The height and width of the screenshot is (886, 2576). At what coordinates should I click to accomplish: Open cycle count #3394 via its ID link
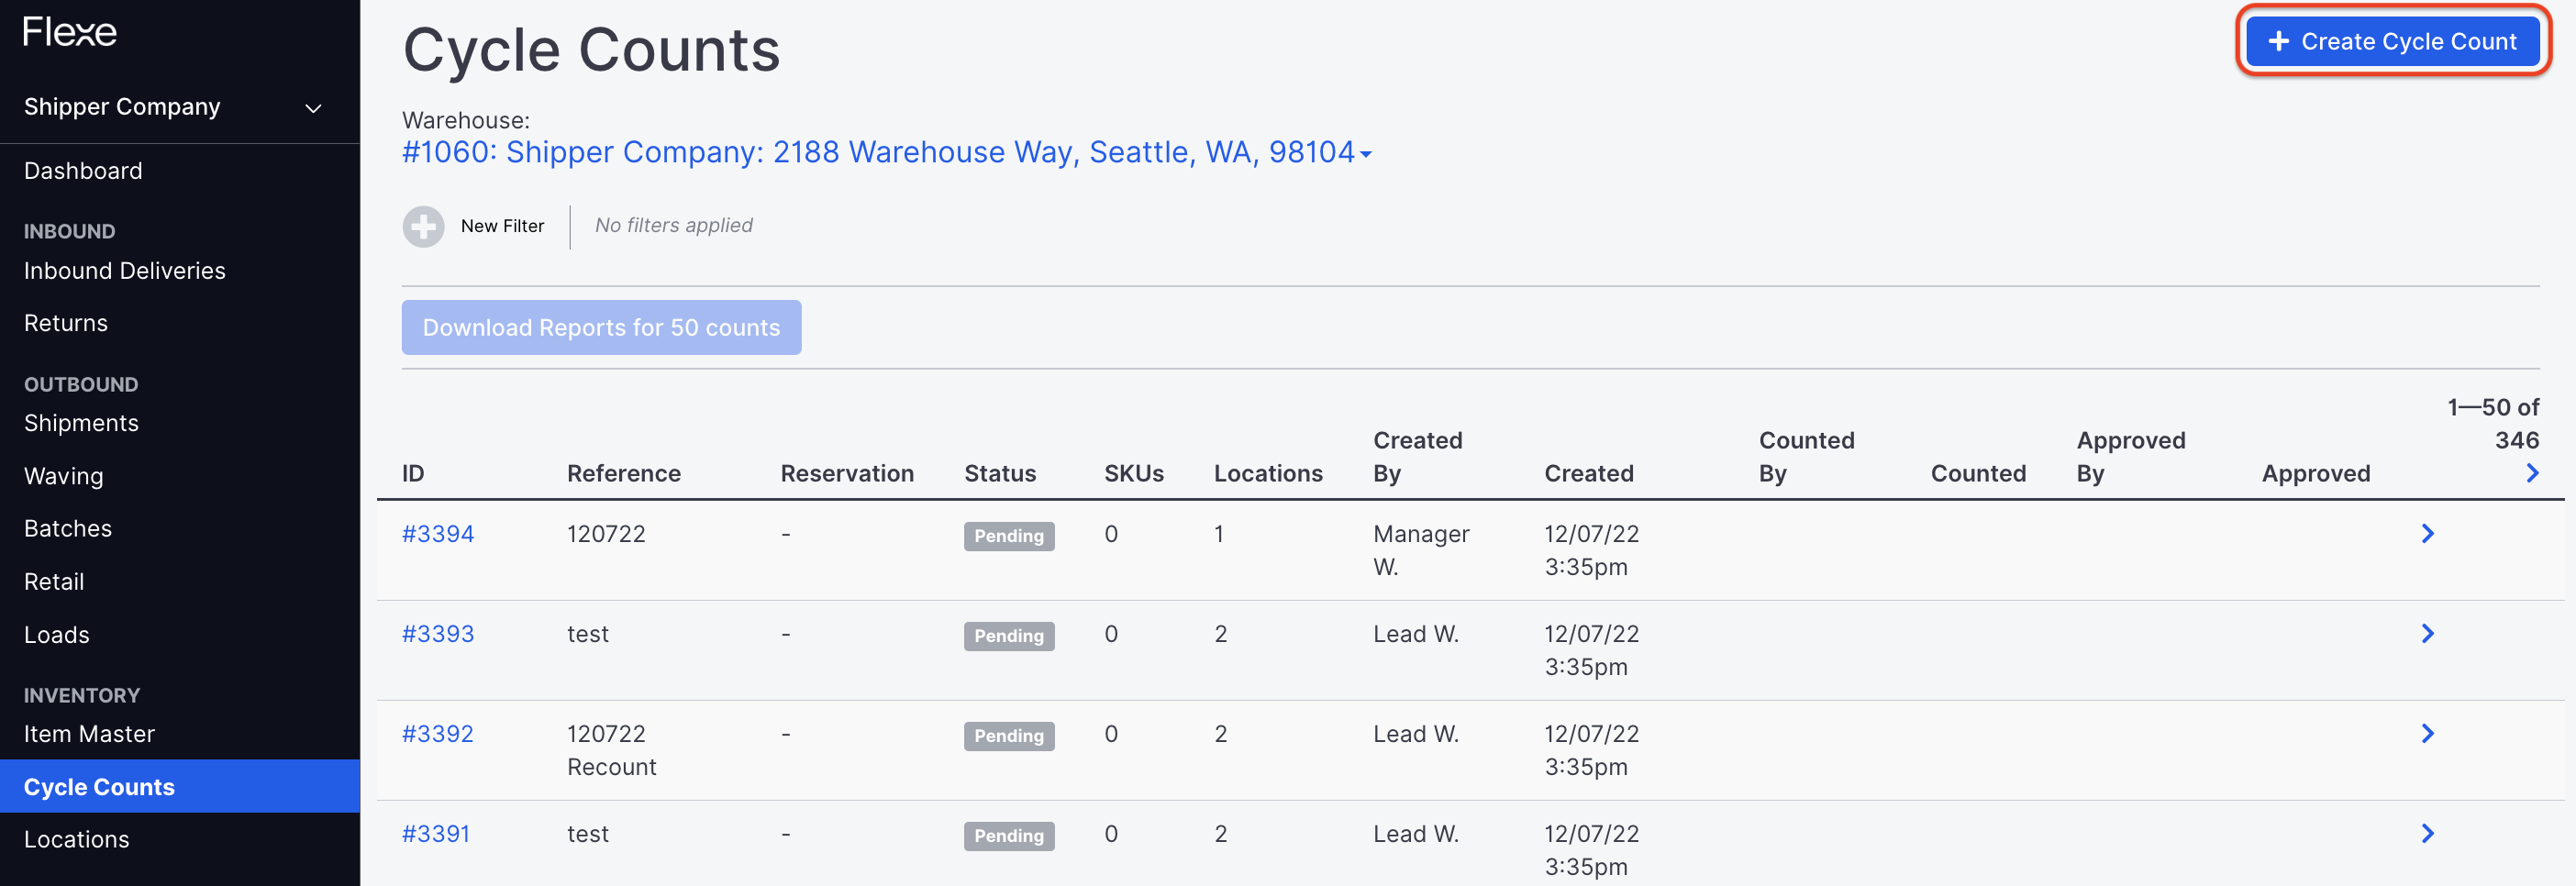pyautogui.click(x=438, y=533)
